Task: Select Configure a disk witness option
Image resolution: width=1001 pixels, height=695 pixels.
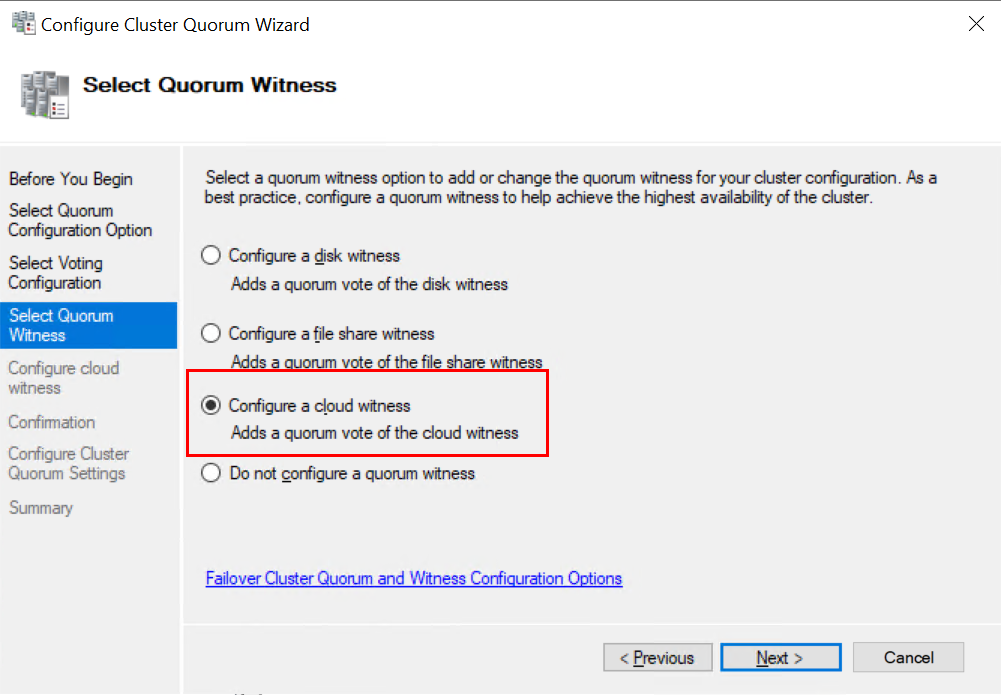Action: coord(211,255)
